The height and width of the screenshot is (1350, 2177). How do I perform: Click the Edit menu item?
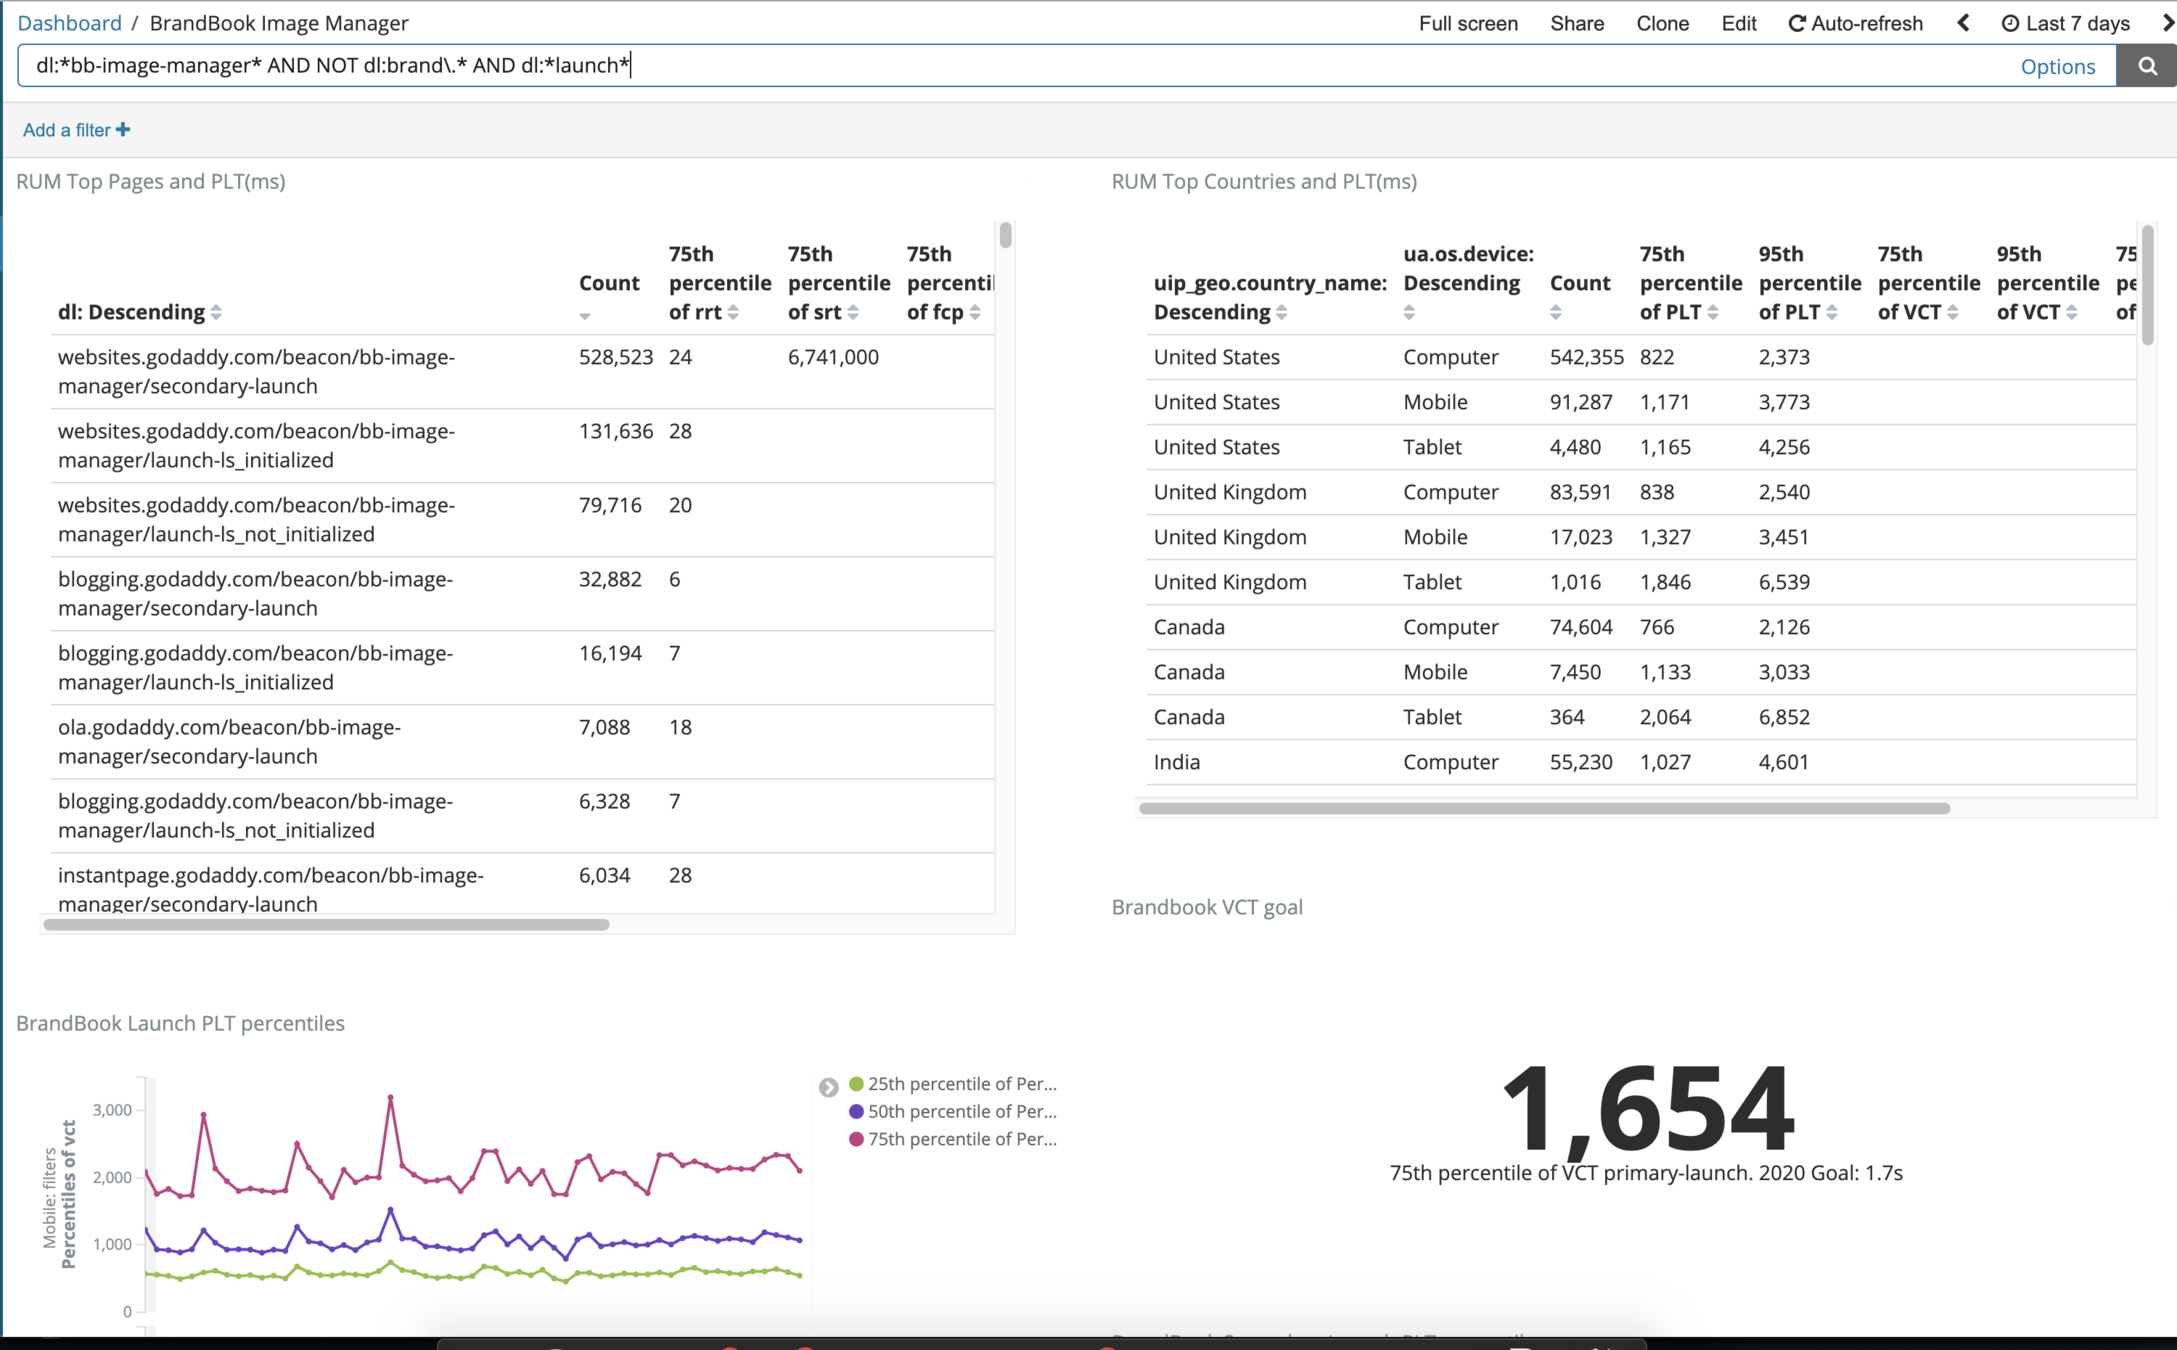[1738, 23]
